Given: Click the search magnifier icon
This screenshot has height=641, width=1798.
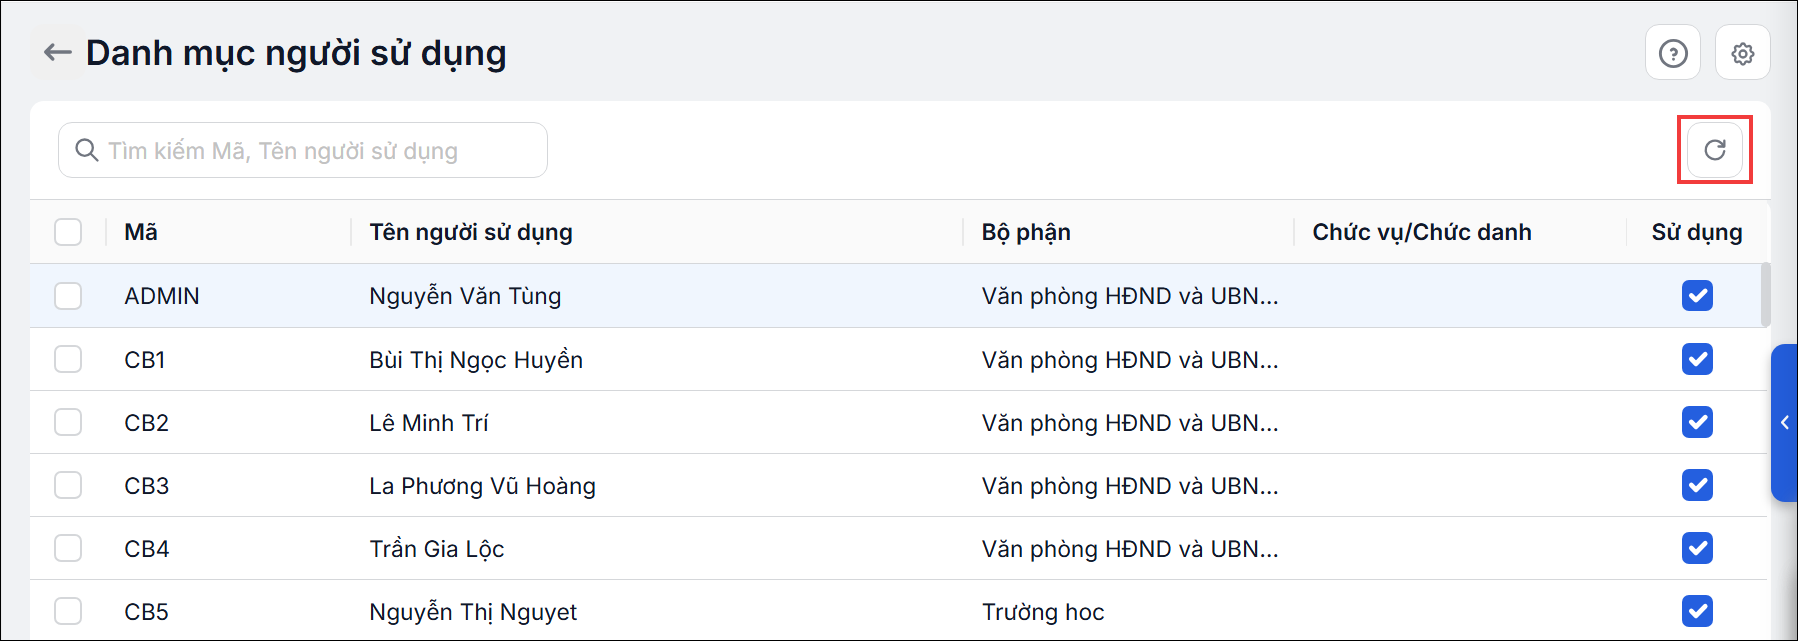Looking at the screenshot, I should (87, 150).
